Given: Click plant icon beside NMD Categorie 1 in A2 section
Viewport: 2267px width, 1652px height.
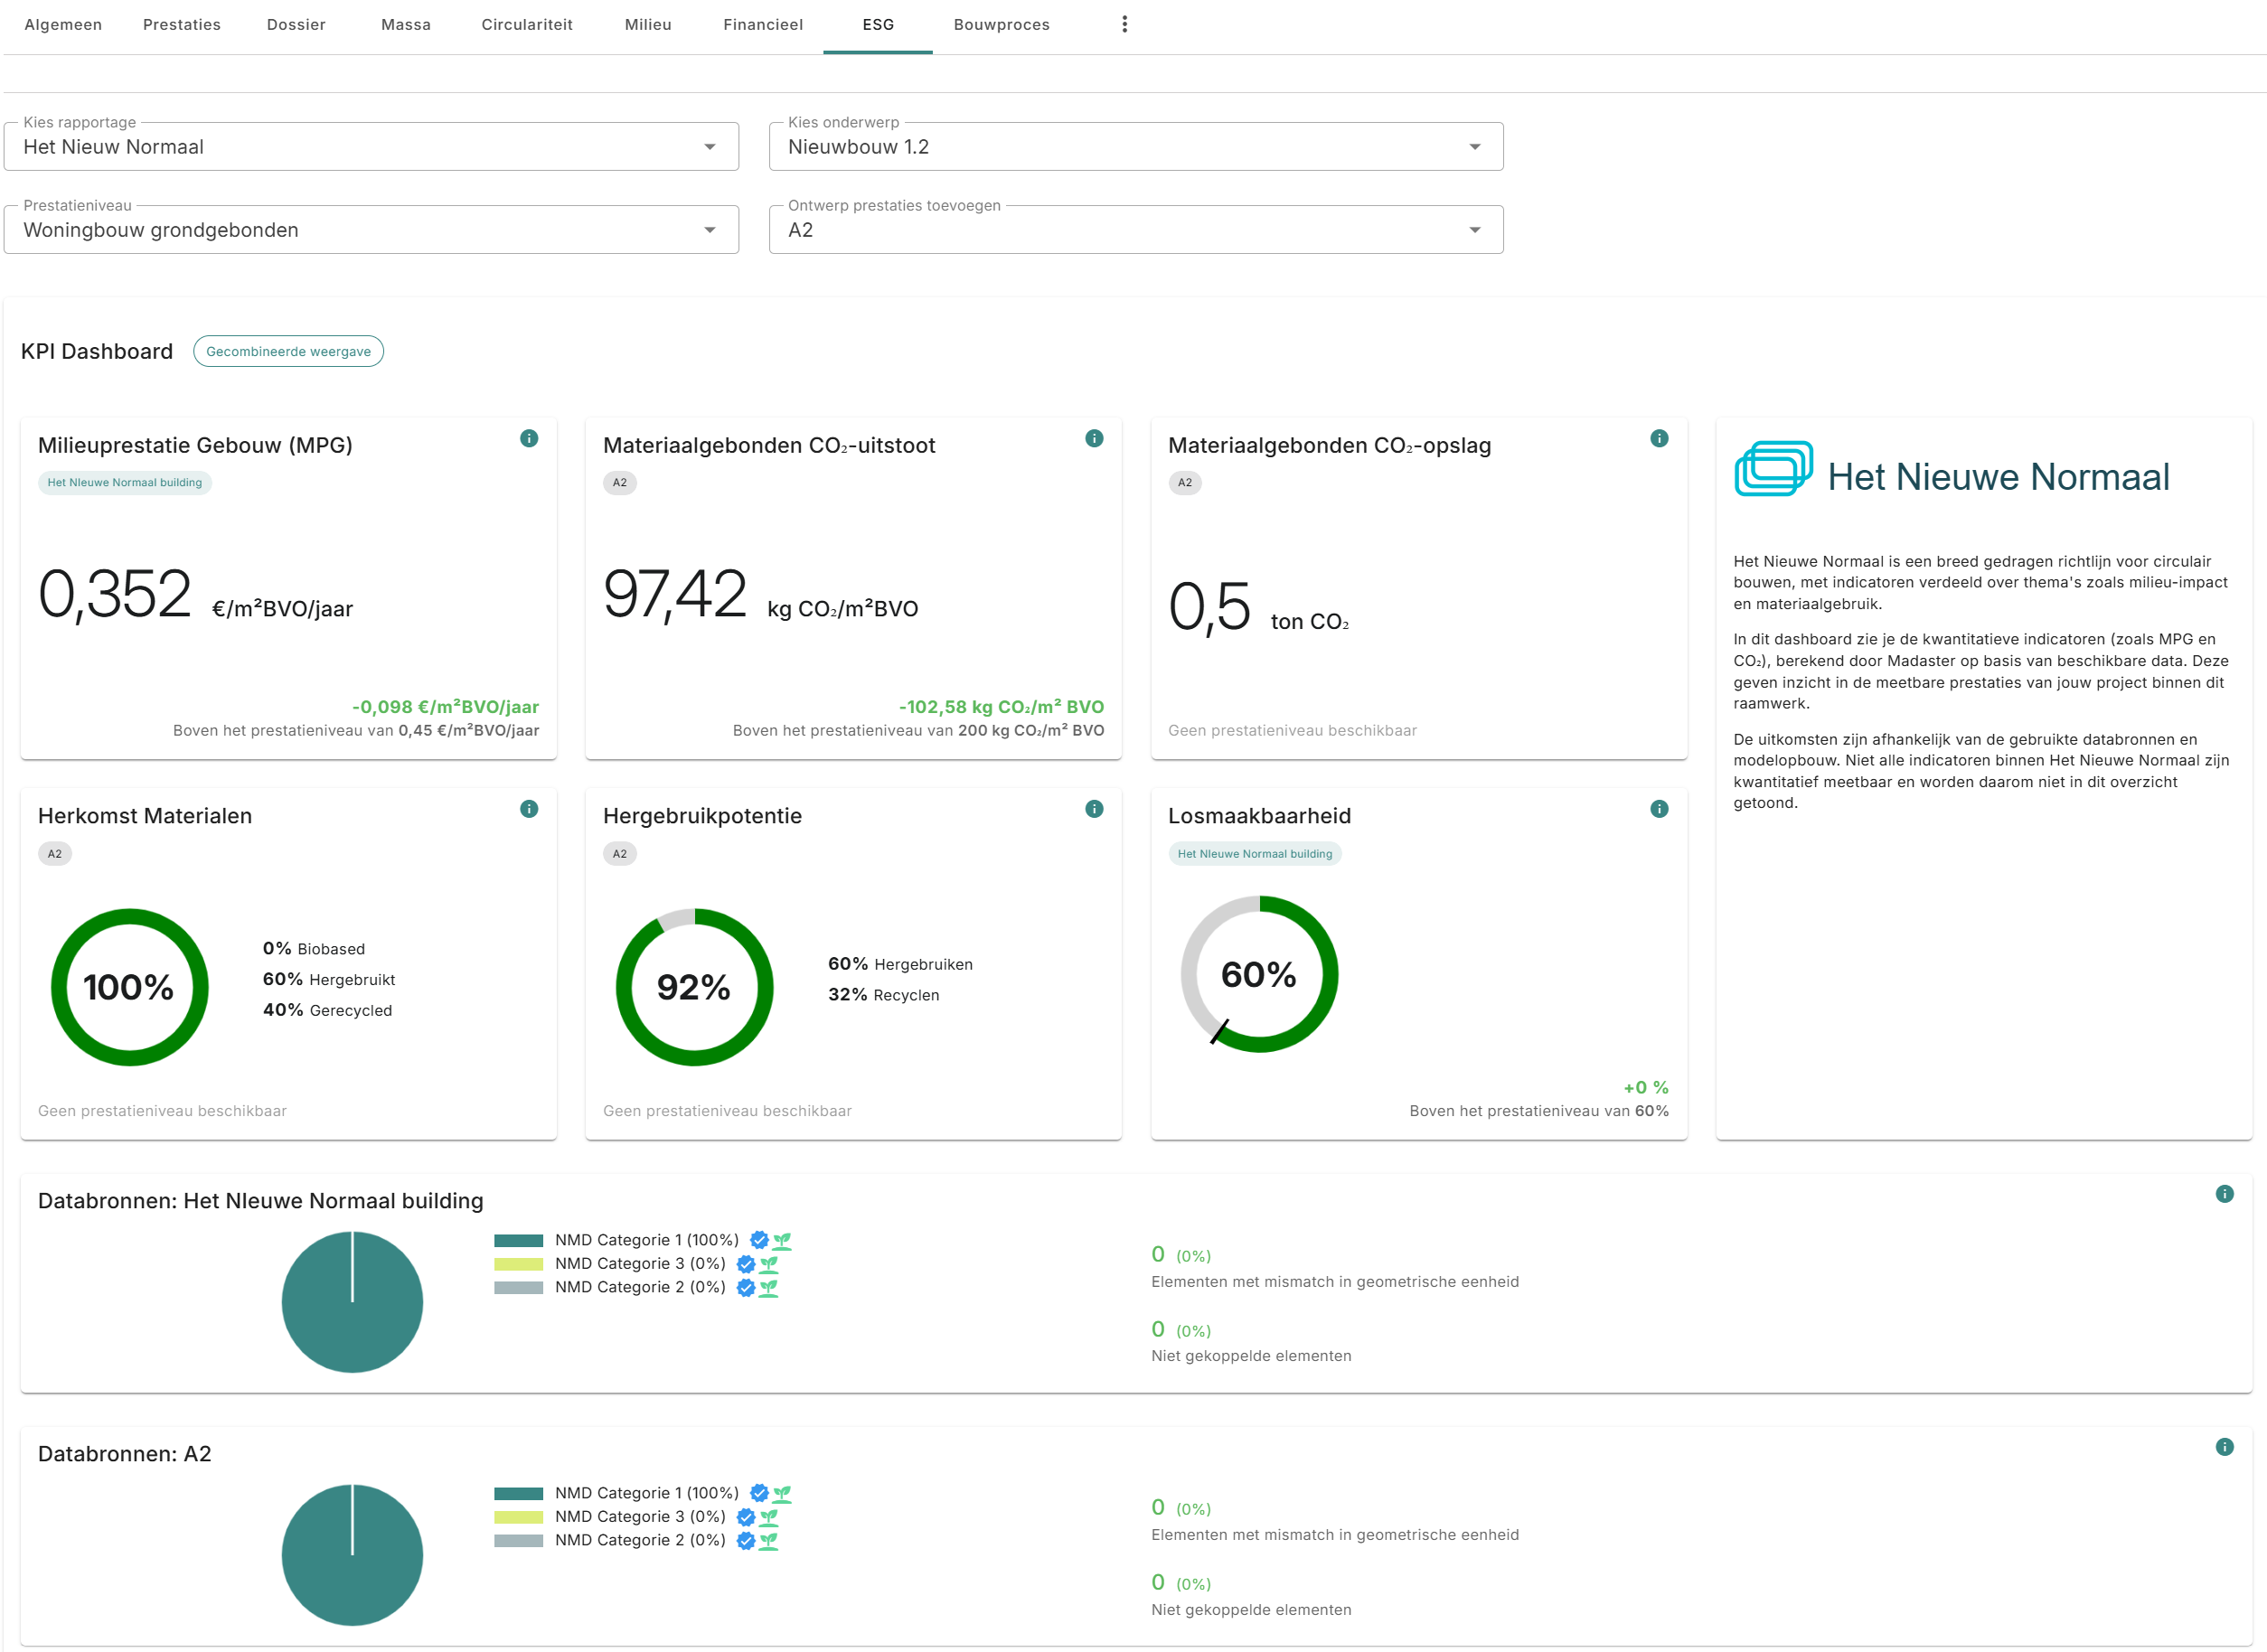Looking at the screenshot, I should (782, 1493).
